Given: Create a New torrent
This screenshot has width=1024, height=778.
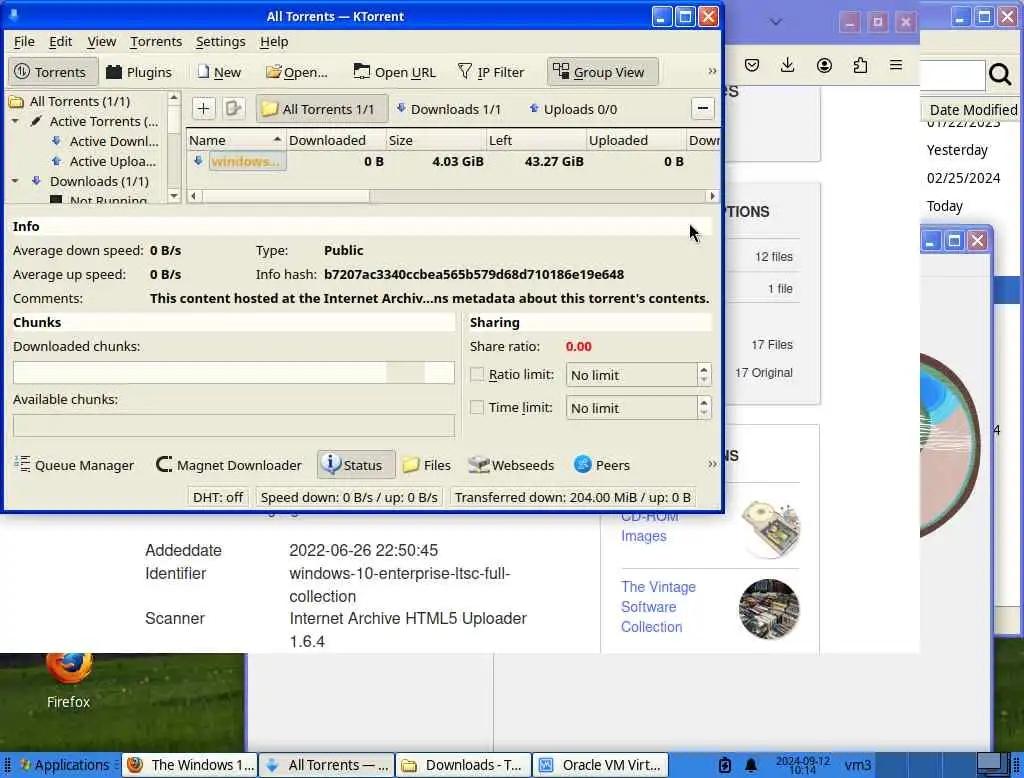Looking at the screenshot, I should coord(219,72).
